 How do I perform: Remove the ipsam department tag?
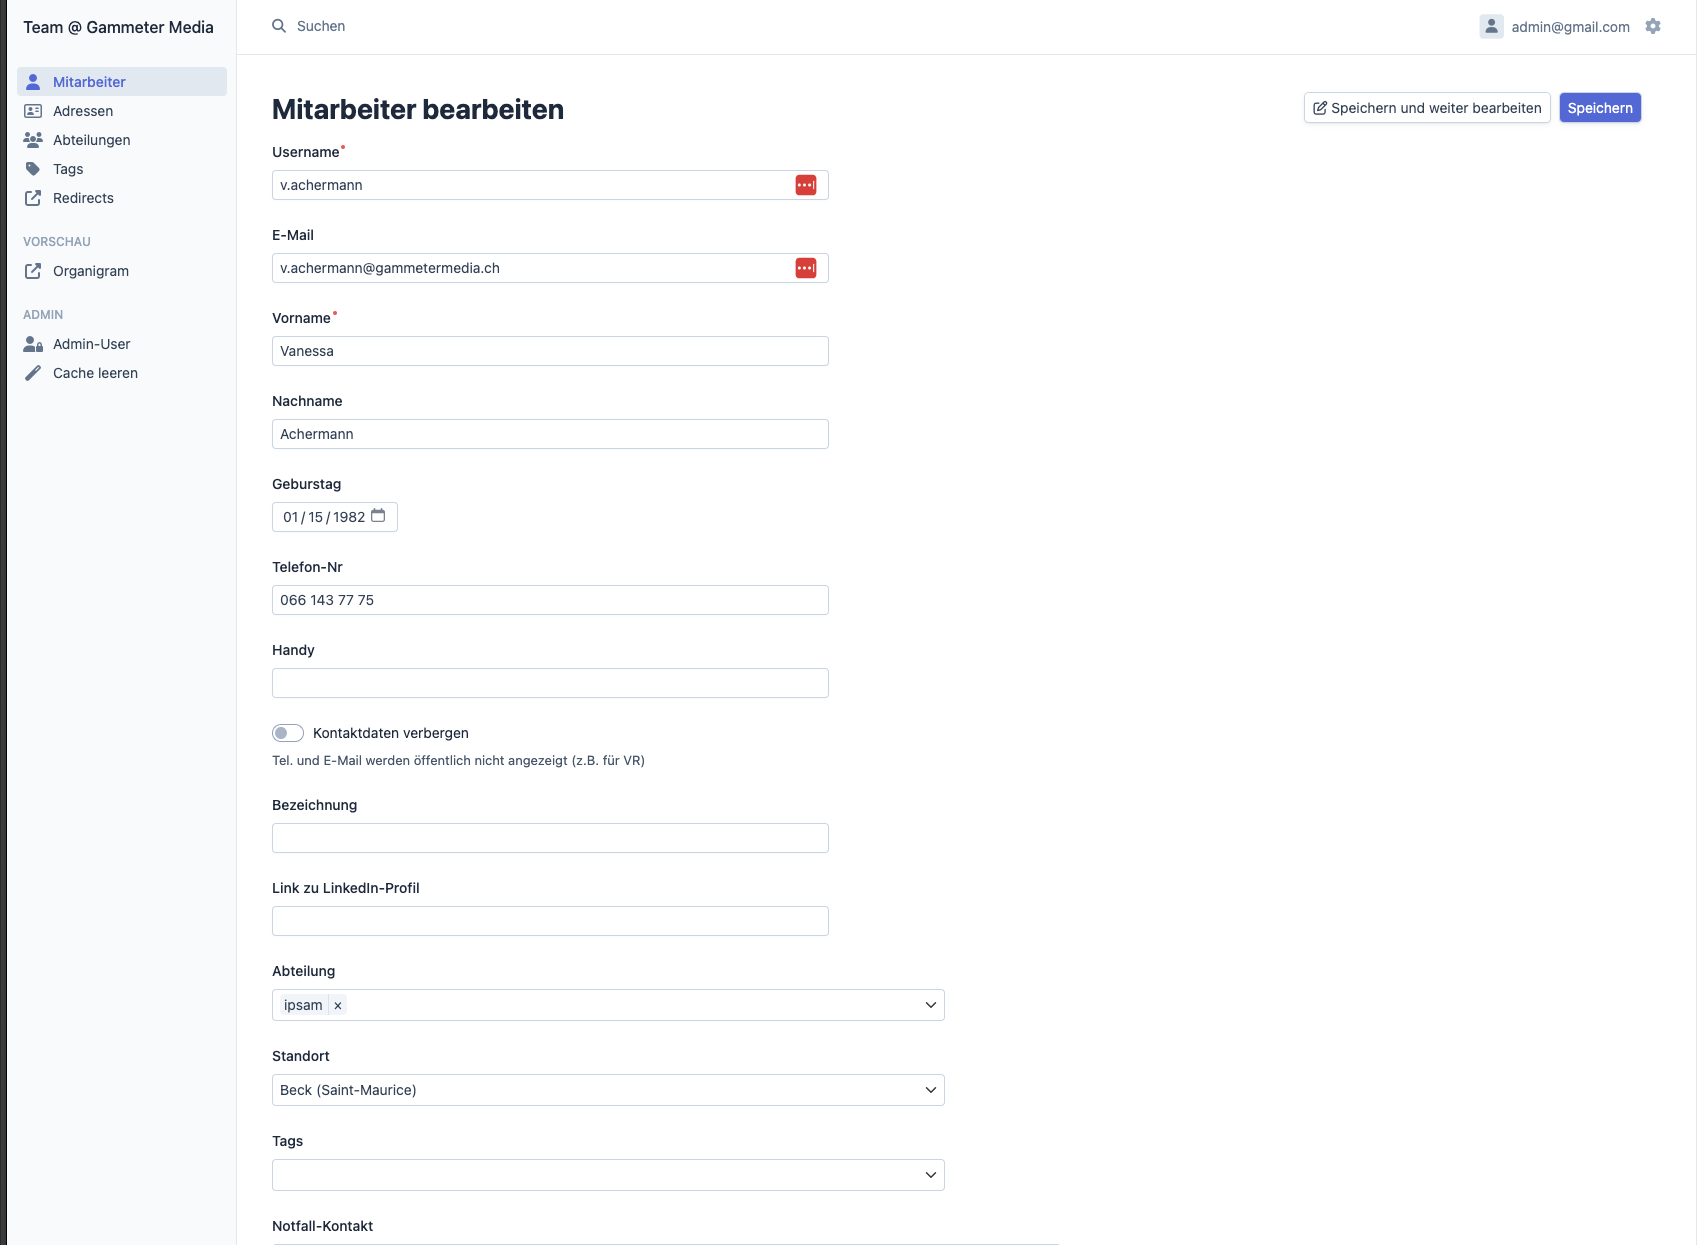tap(338, 1006)
